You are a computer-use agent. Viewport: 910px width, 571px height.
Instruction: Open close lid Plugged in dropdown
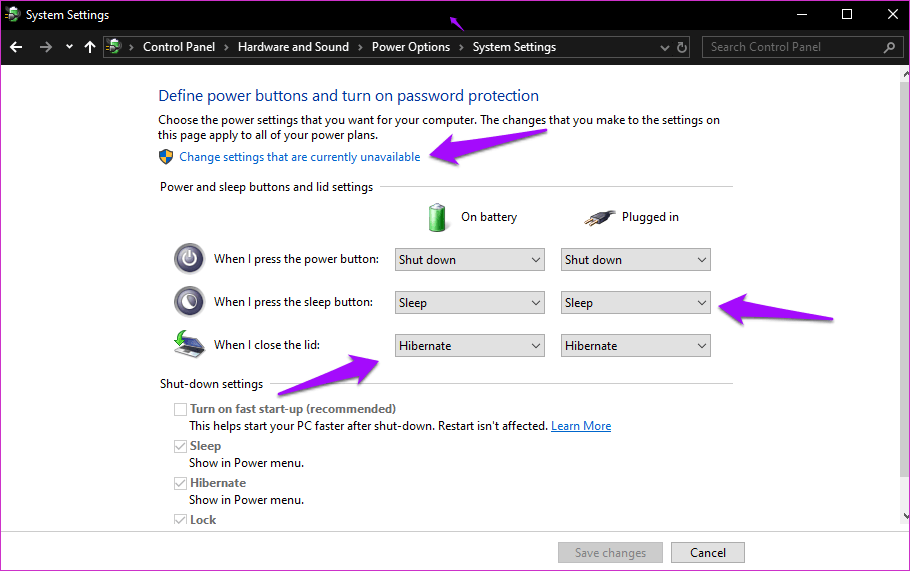coord(635,345)
